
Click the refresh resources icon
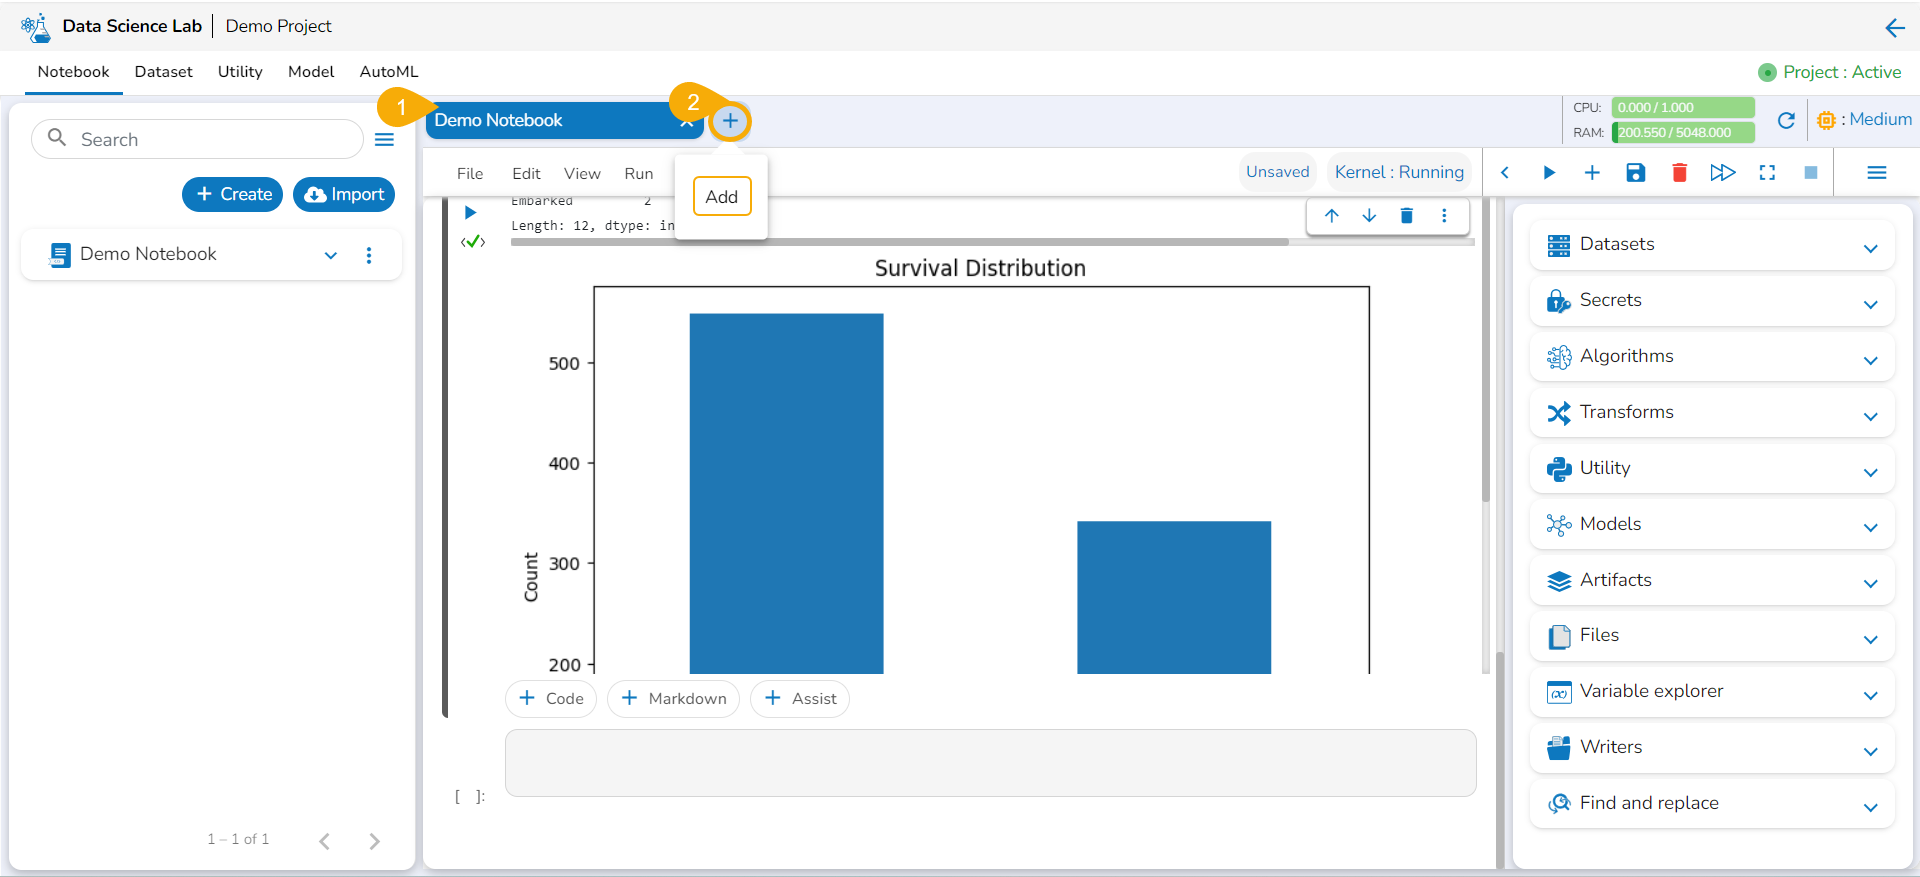click(1786, 121)
